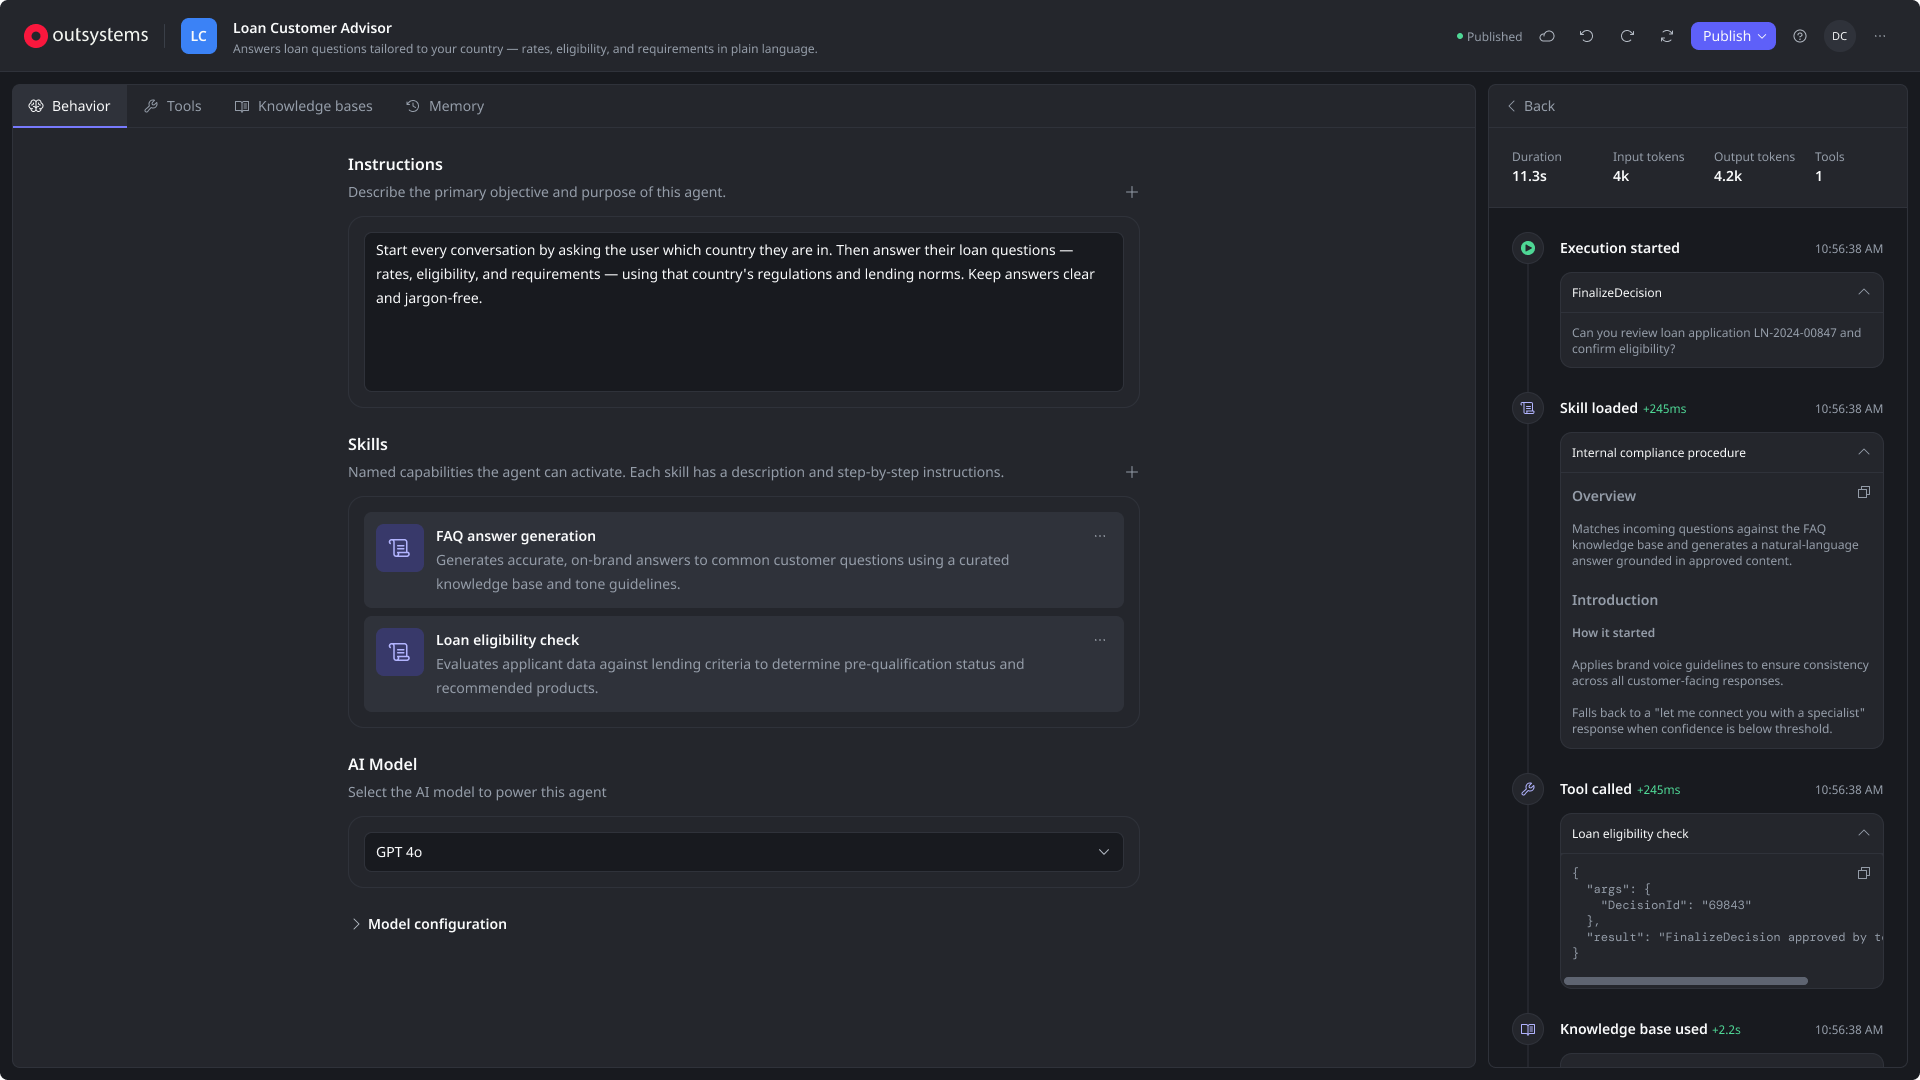
Task: Open the Publish dropdown arrow
Action: (x=1762, y=36)
